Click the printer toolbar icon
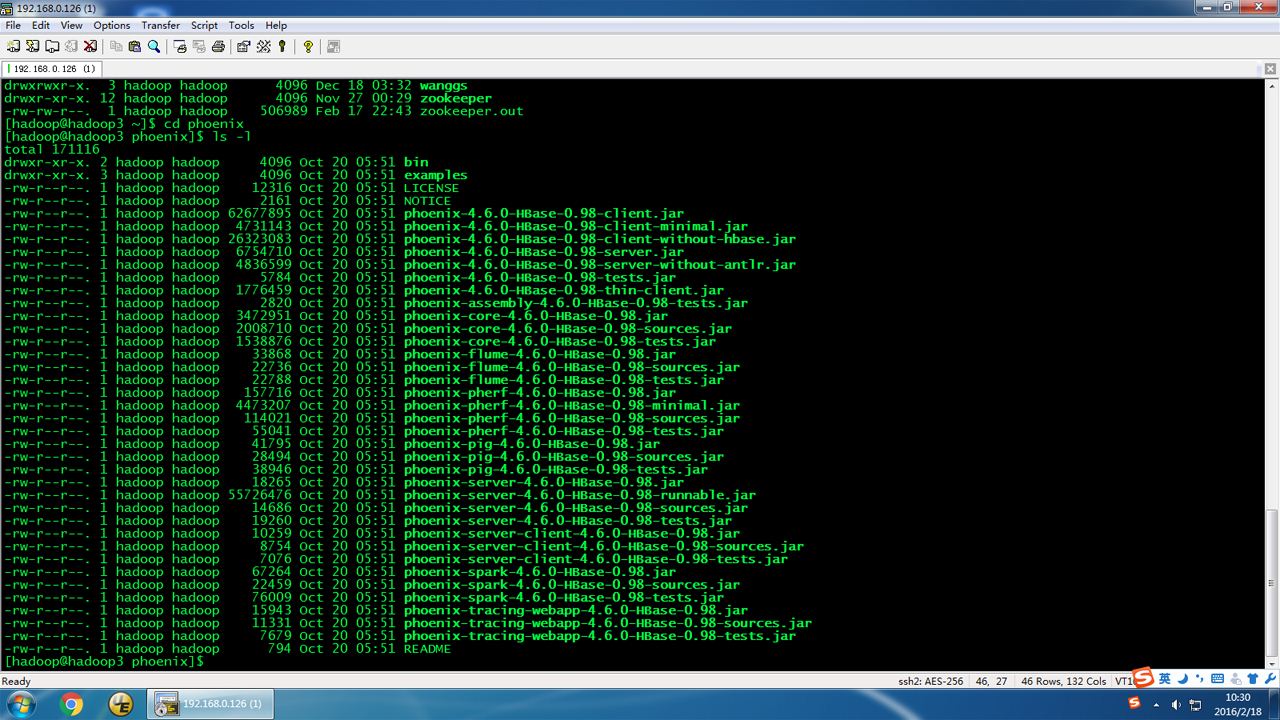 218,46
